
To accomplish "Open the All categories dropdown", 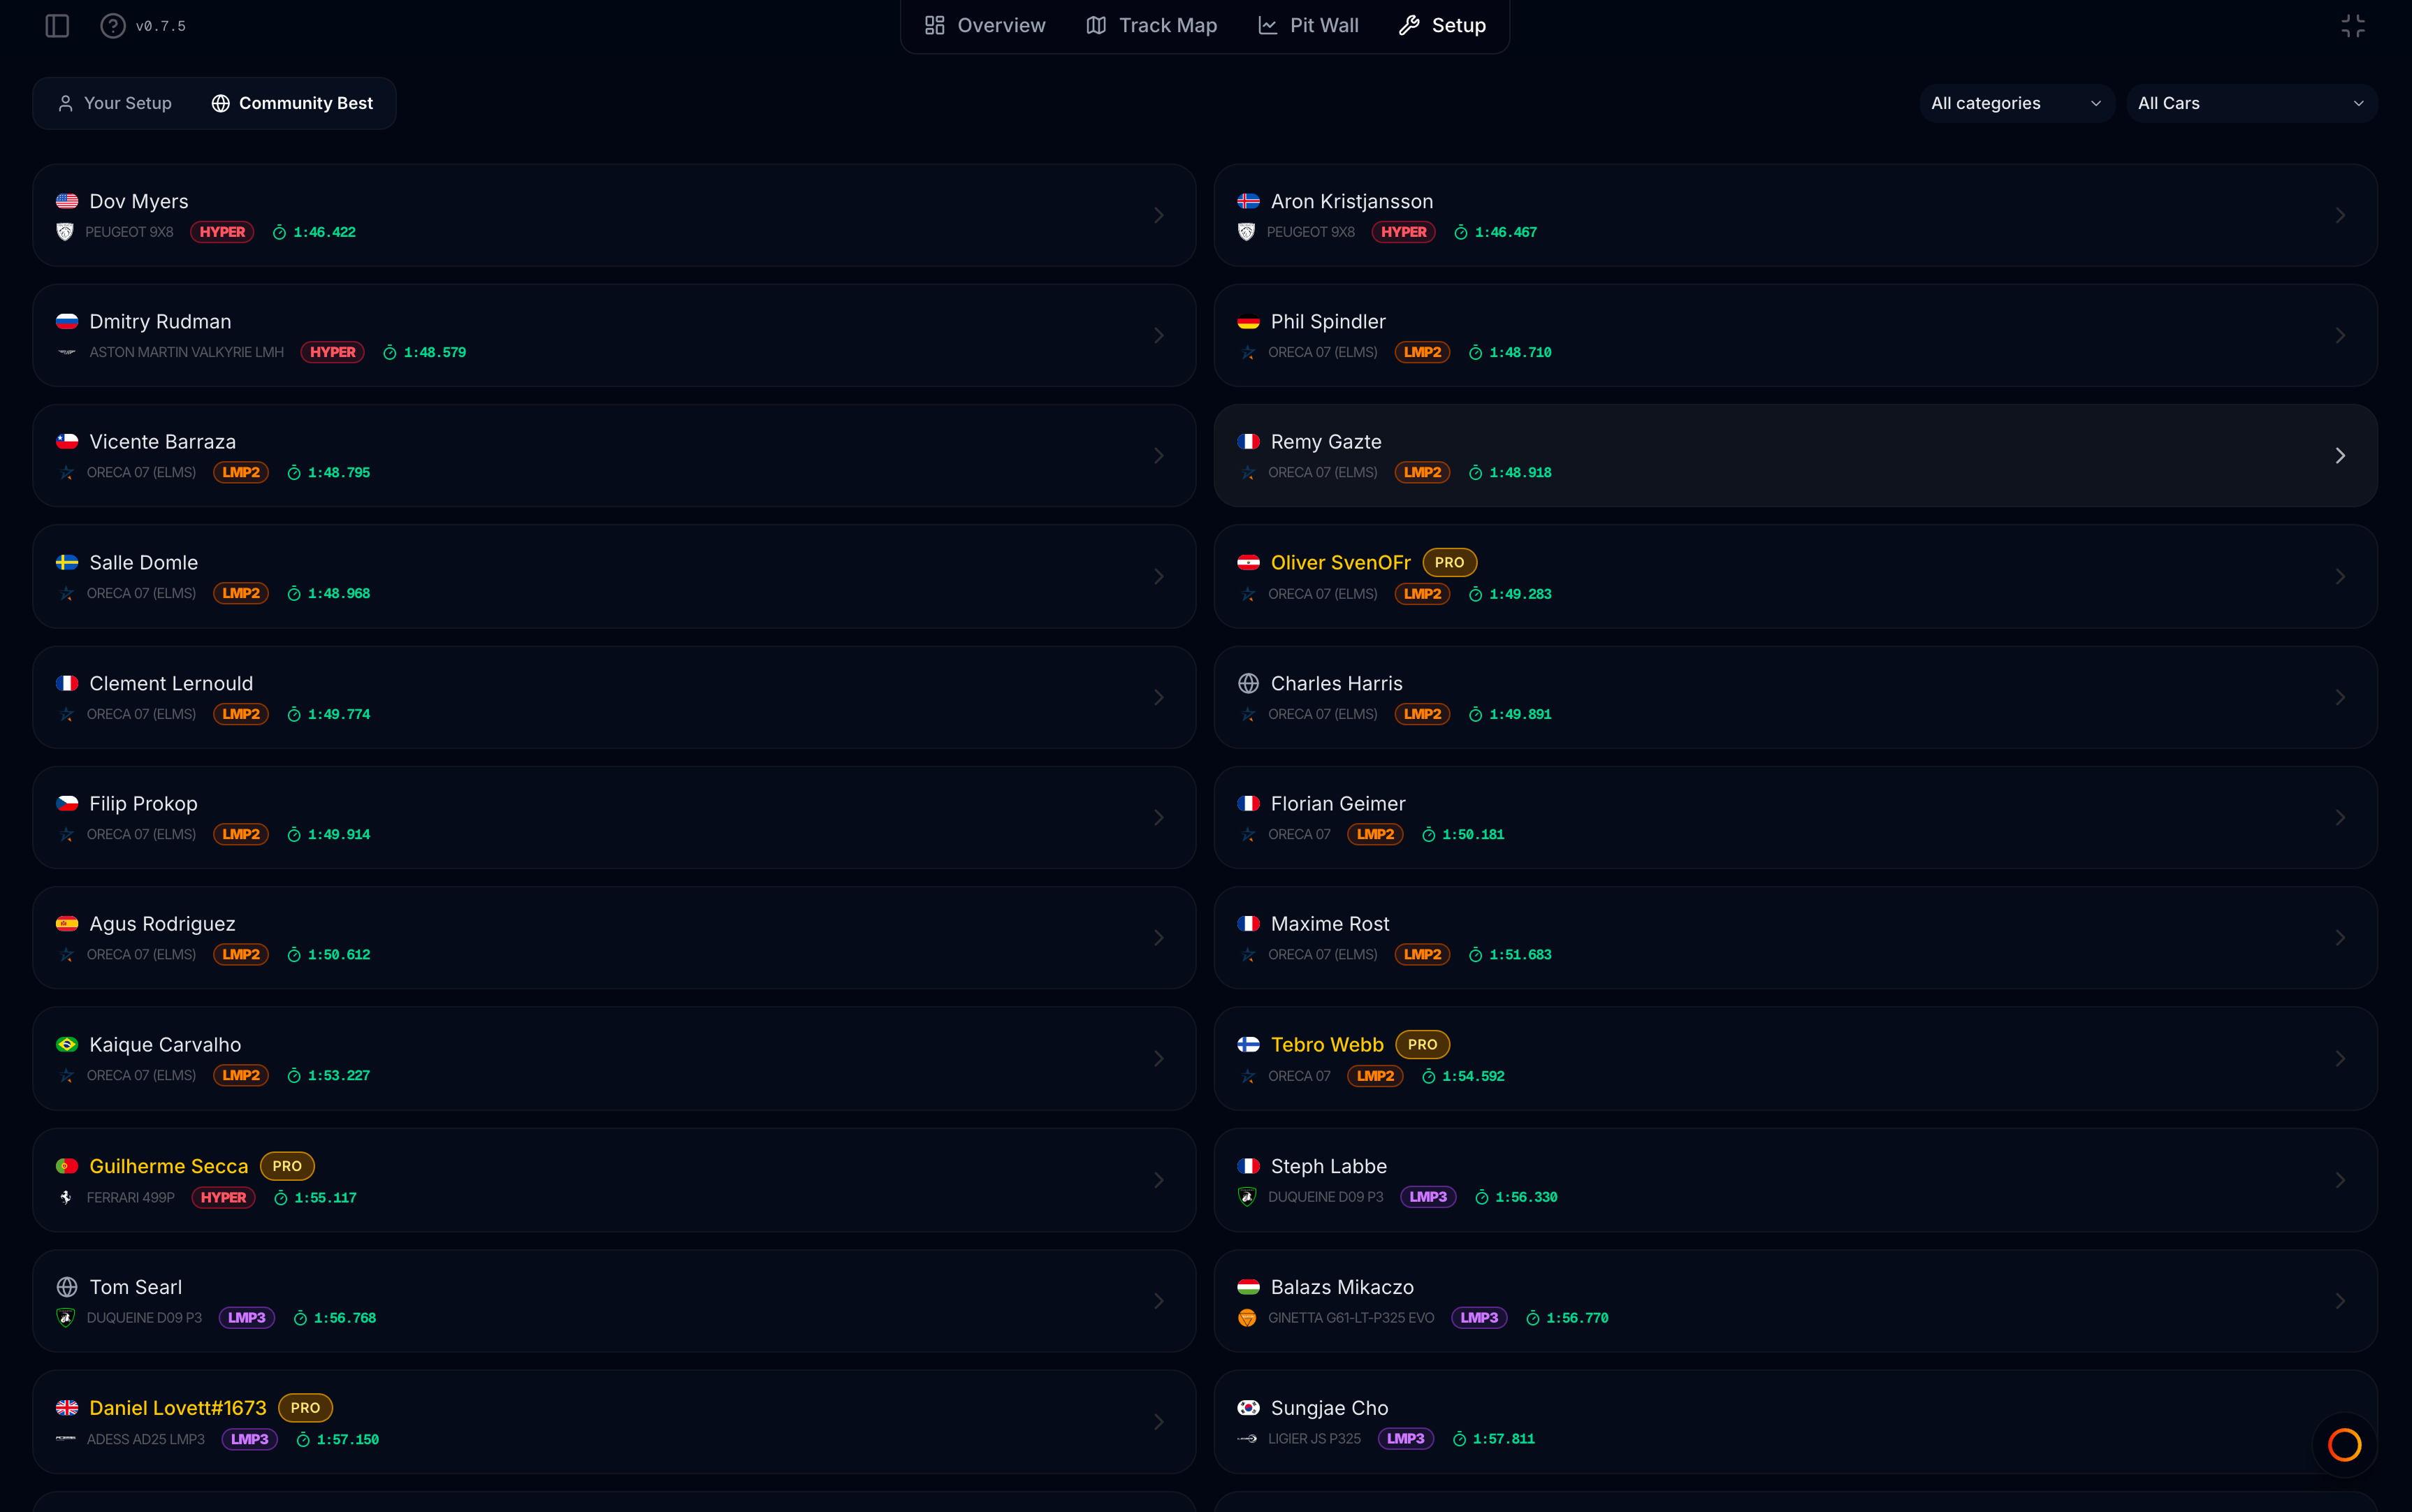I will tap(2016, 103).
